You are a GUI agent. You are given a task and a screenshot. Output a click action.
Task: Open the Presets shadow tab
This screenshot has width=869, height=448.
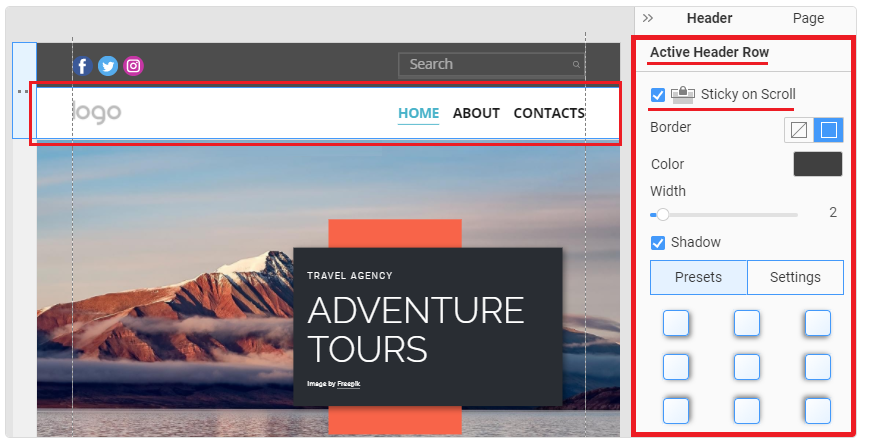698,277
